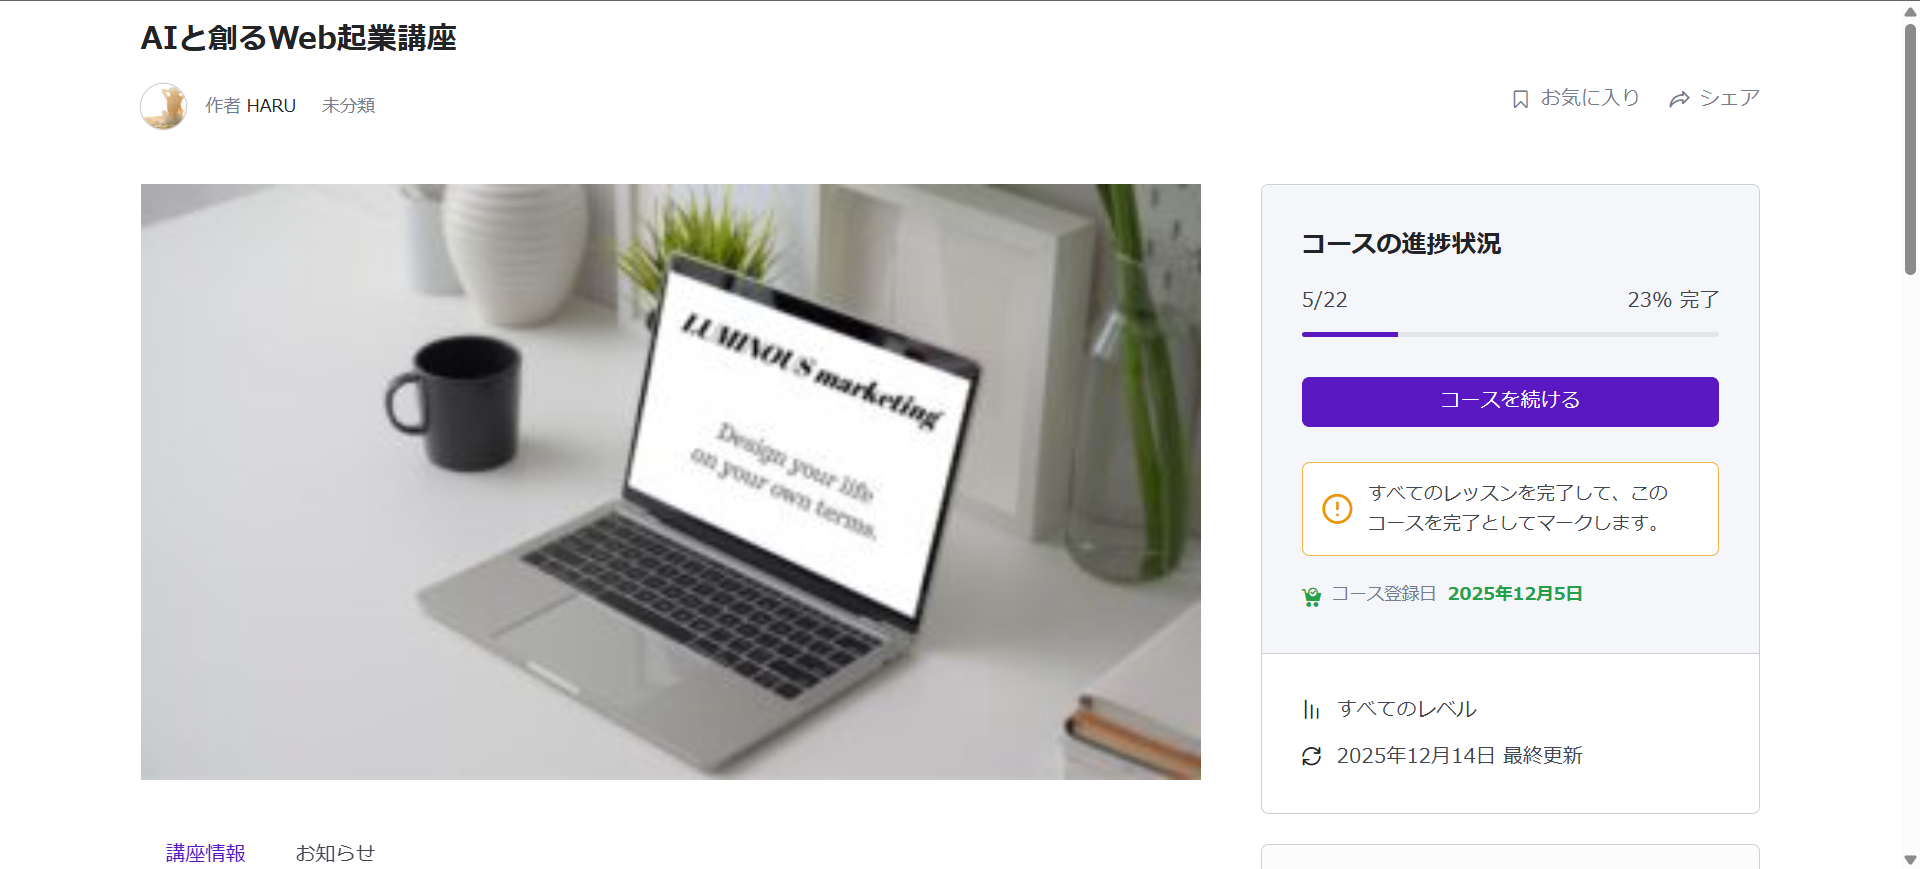
Task: Click the bookmark icon beside お気に入り
Action: 1520,99
